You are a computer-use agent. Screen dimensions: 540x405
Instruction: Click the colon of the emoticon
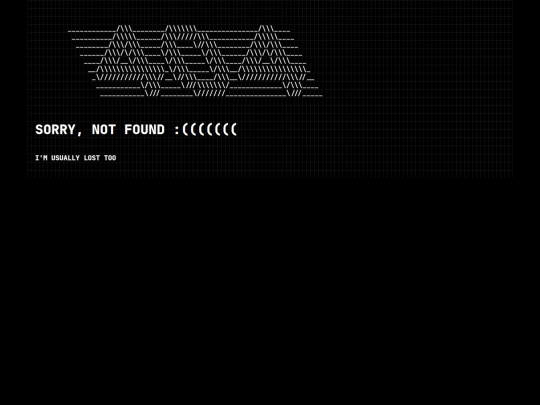pos(177,130)
